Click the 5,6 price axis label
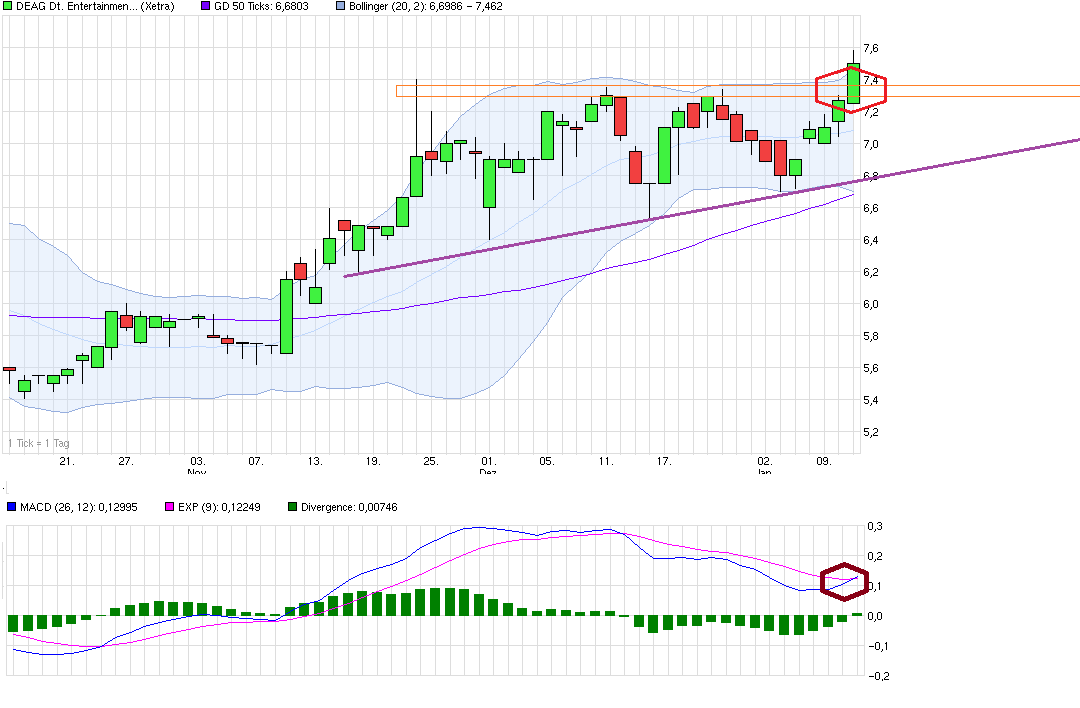1080x708 pixels. point(871,368)
